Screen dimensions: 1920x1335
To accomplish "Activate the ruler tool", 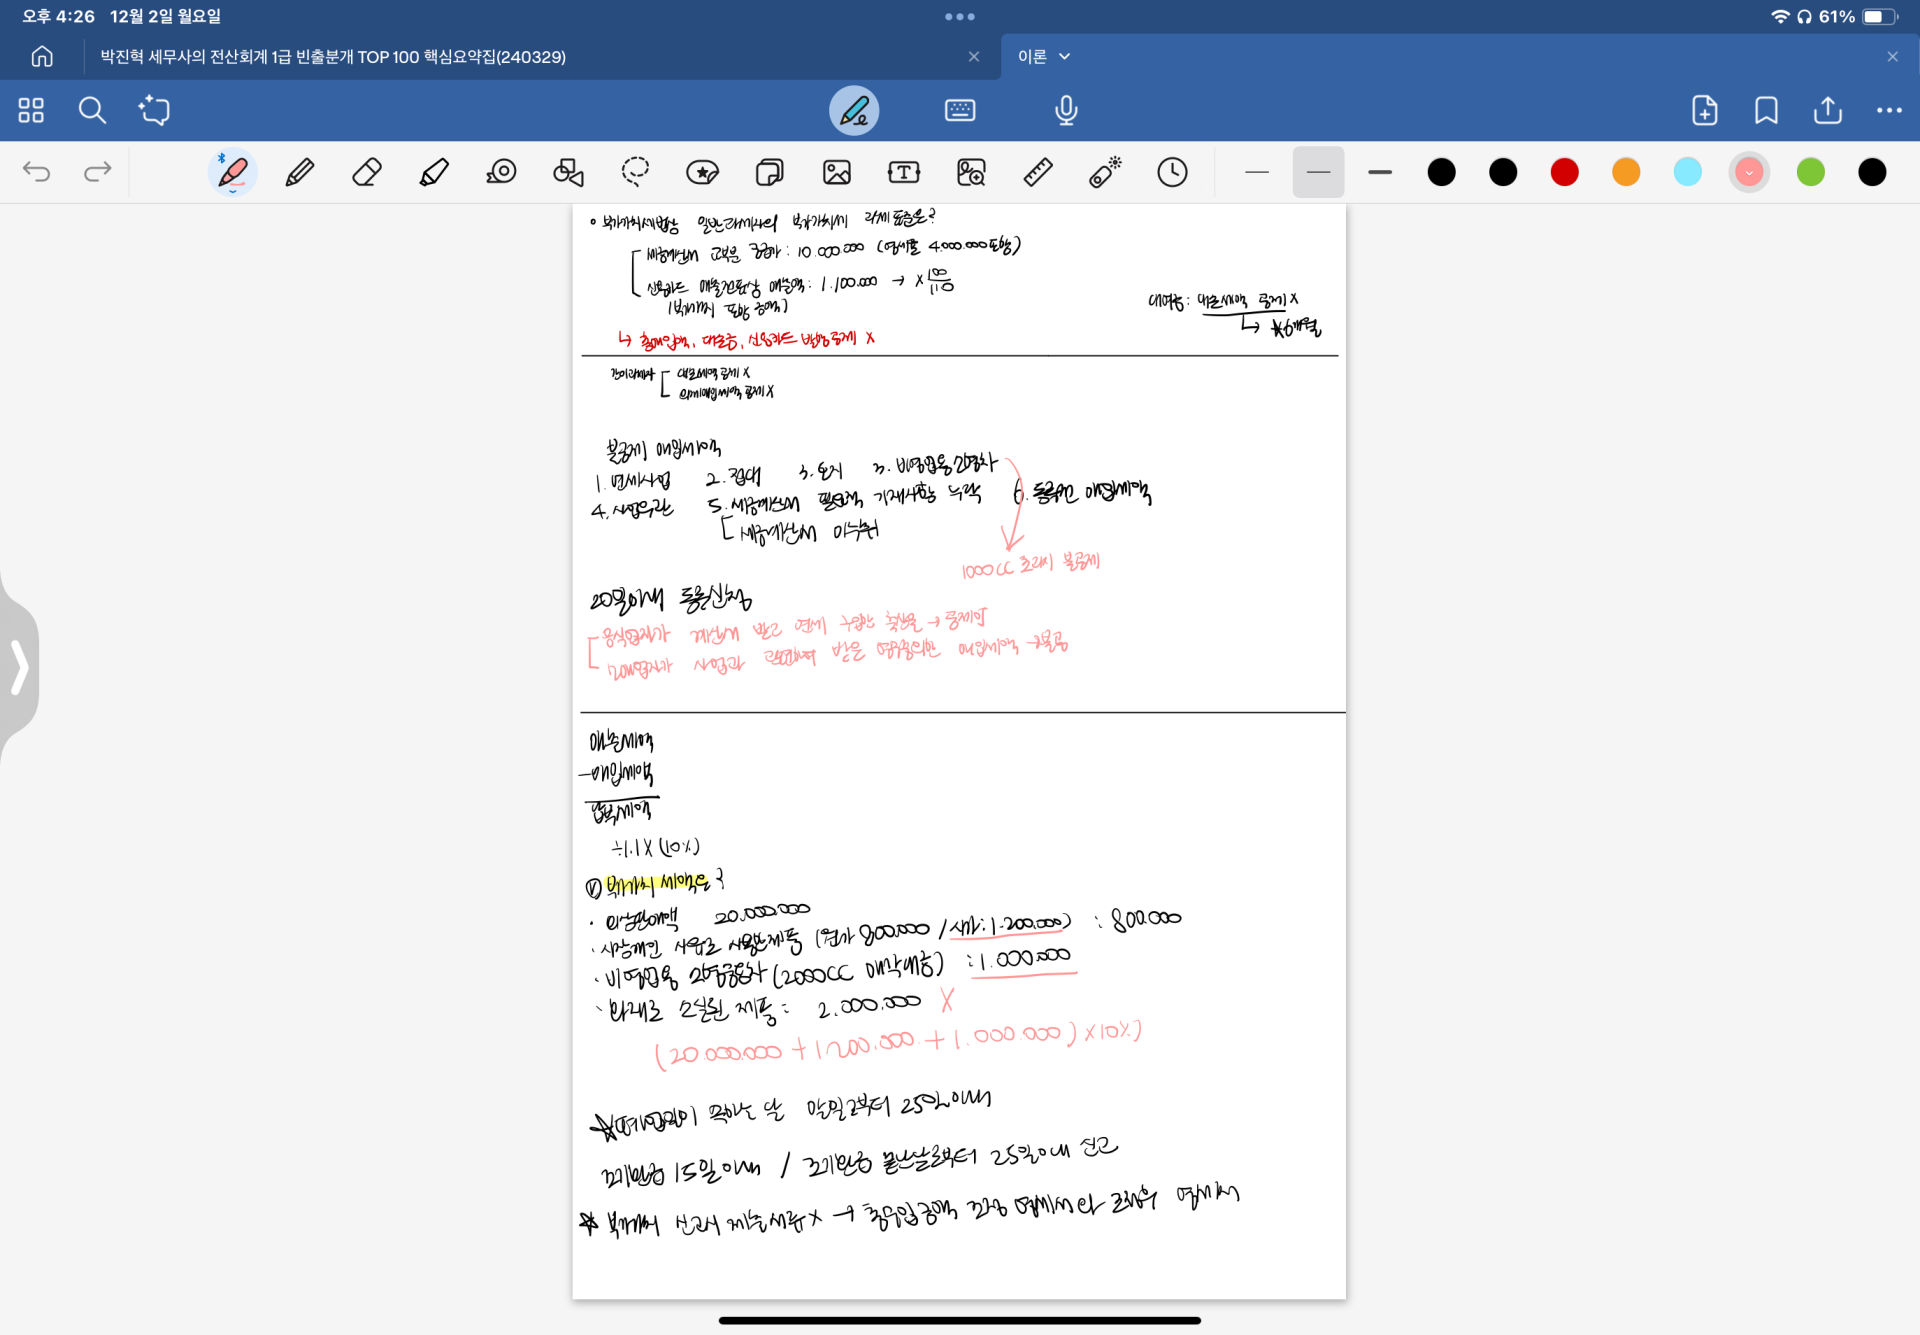I will point(1038,172).
